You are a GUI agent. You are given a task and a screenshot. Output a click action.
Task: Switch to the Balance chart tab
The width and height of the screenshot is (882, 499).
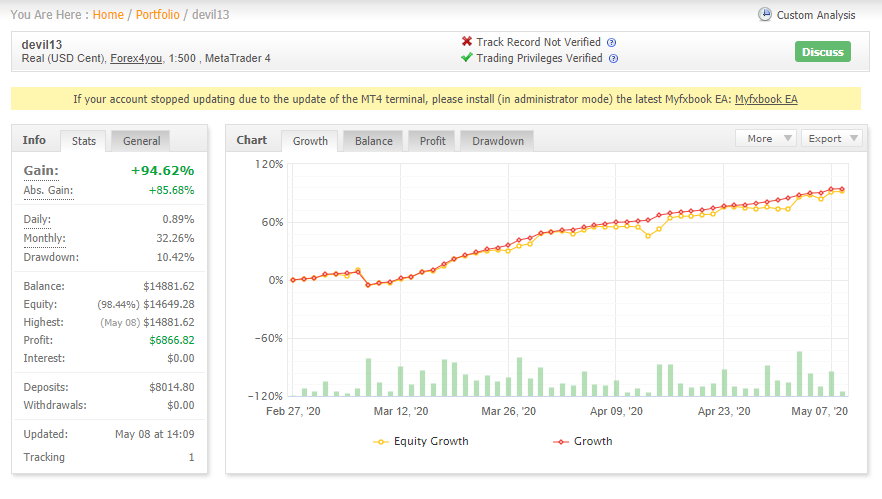click(x=374, y=141)
